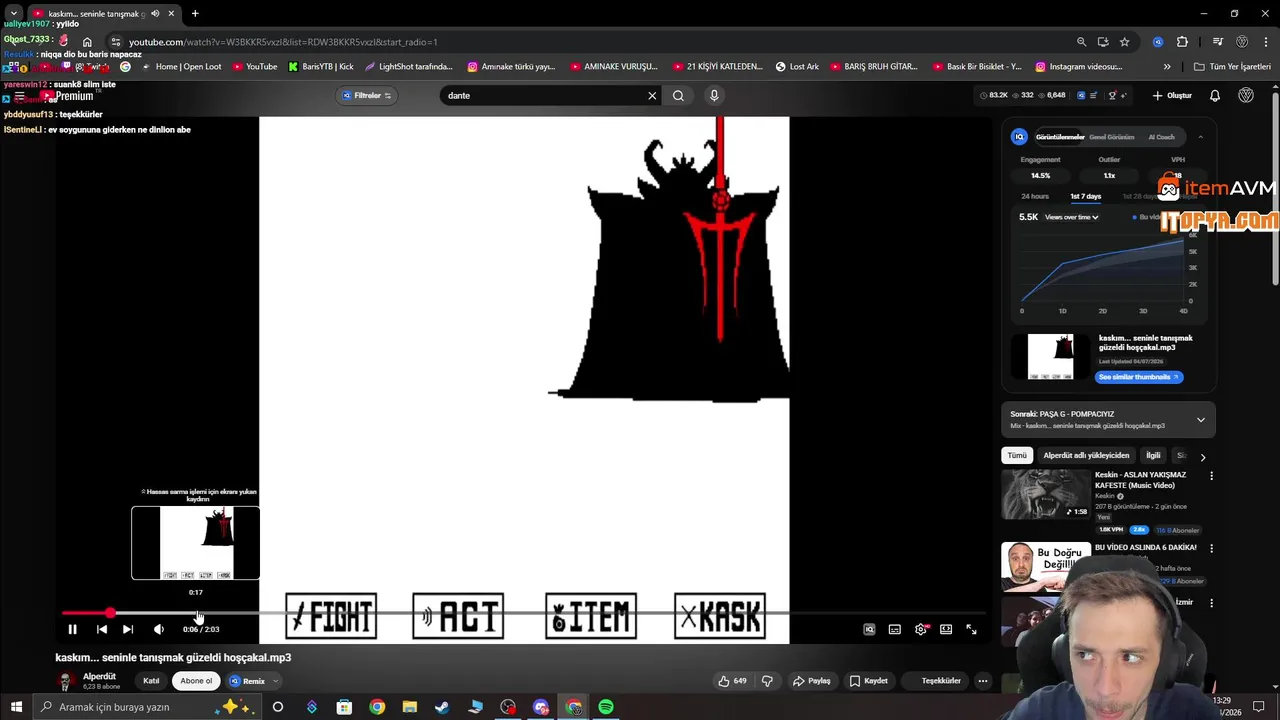Select the Görüntülenmeler tab in vidIQ

pos(1059,137)
